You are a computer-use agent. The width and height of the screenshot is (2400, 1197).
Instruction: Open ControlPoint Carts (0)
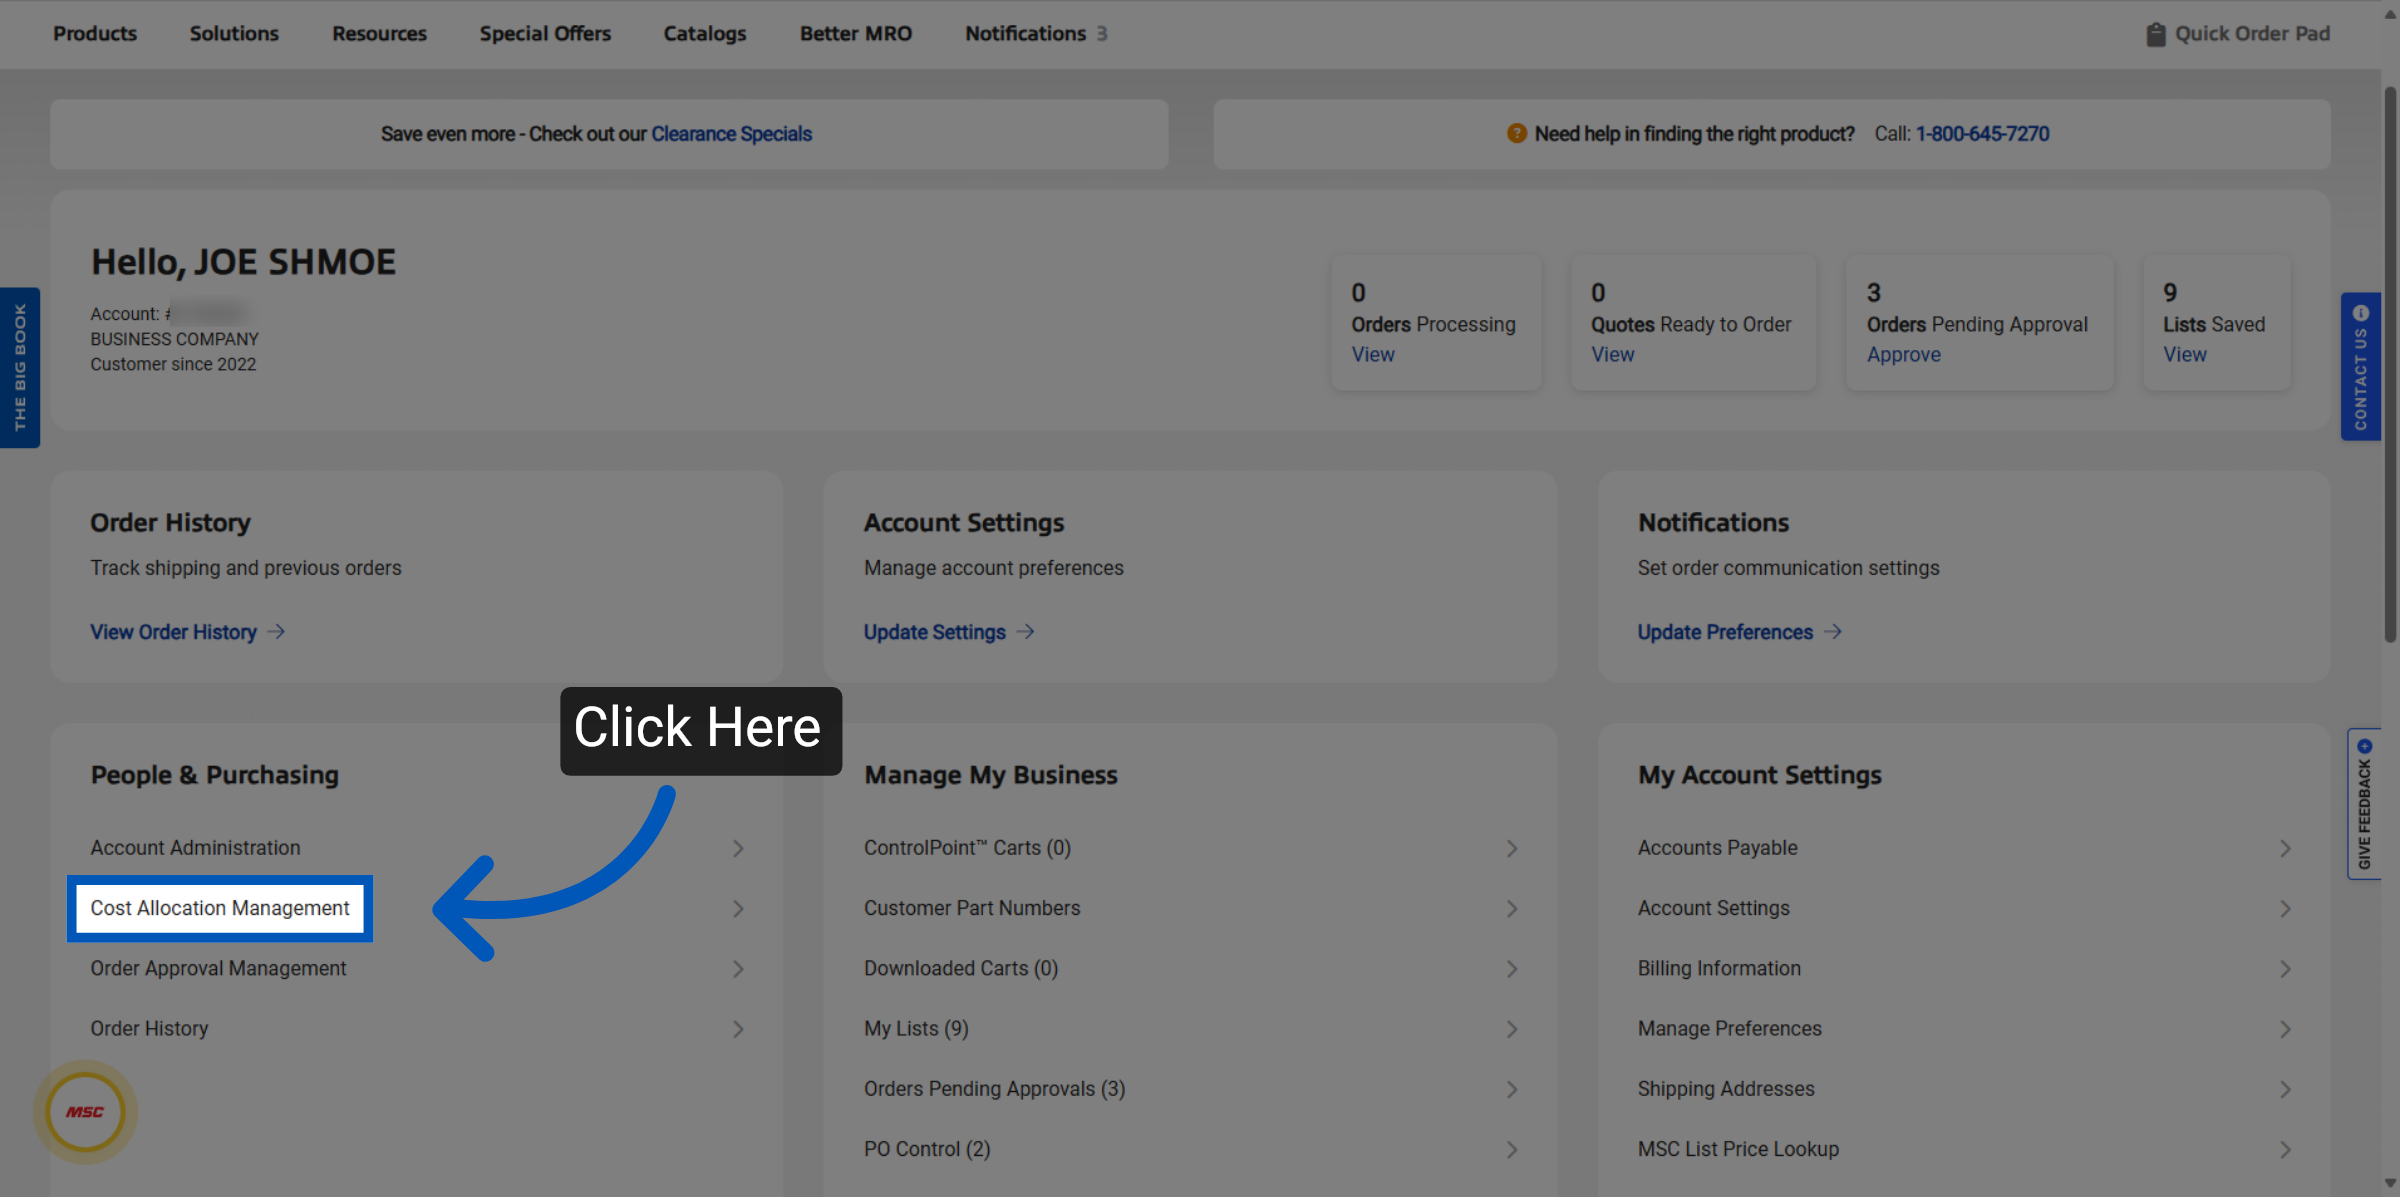tap(967, 848)
